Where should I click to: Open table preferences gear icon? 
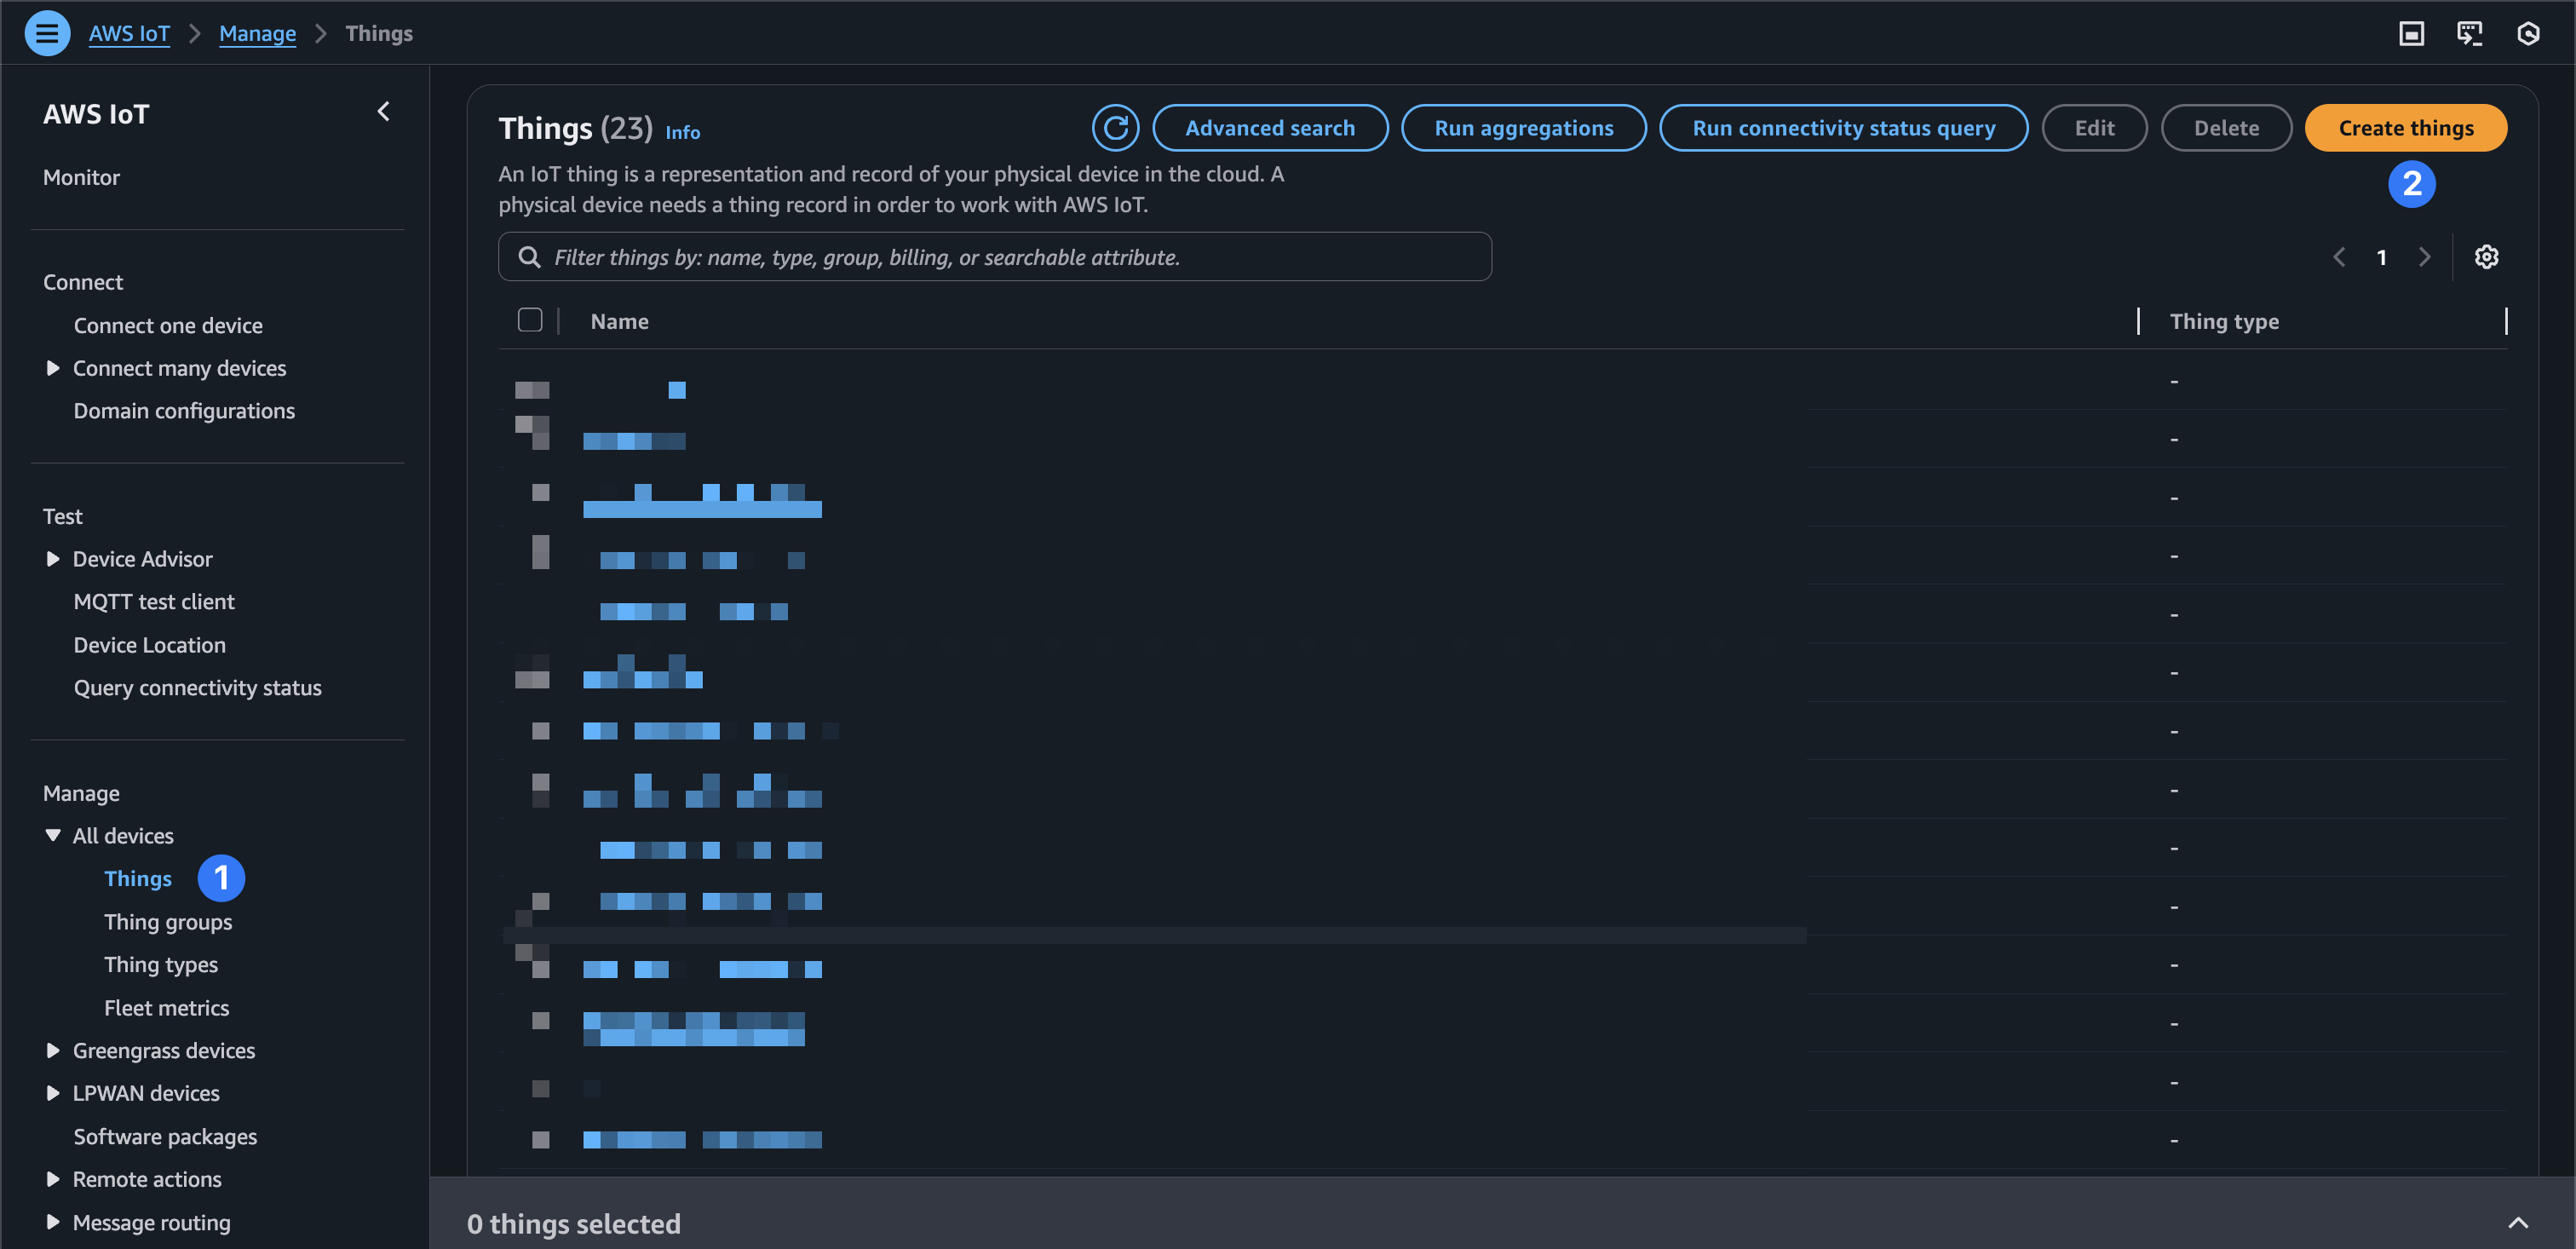[2486, 257]
